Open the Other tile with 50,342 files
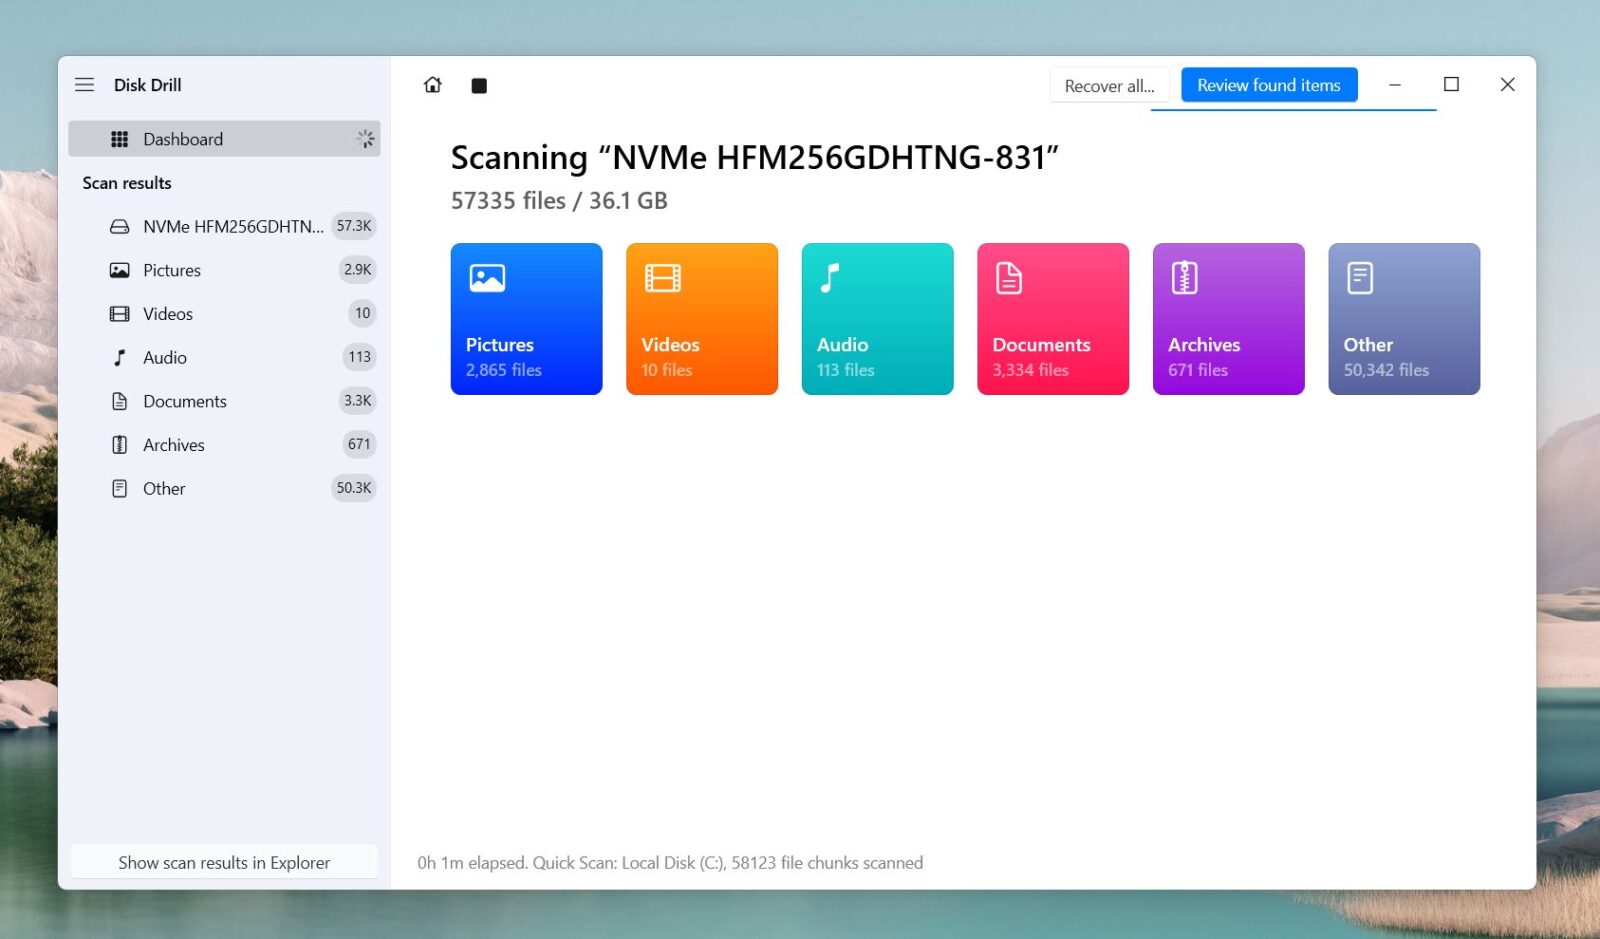Image resolution: width=1600 pixels, height=939 pixels. 1403,318
